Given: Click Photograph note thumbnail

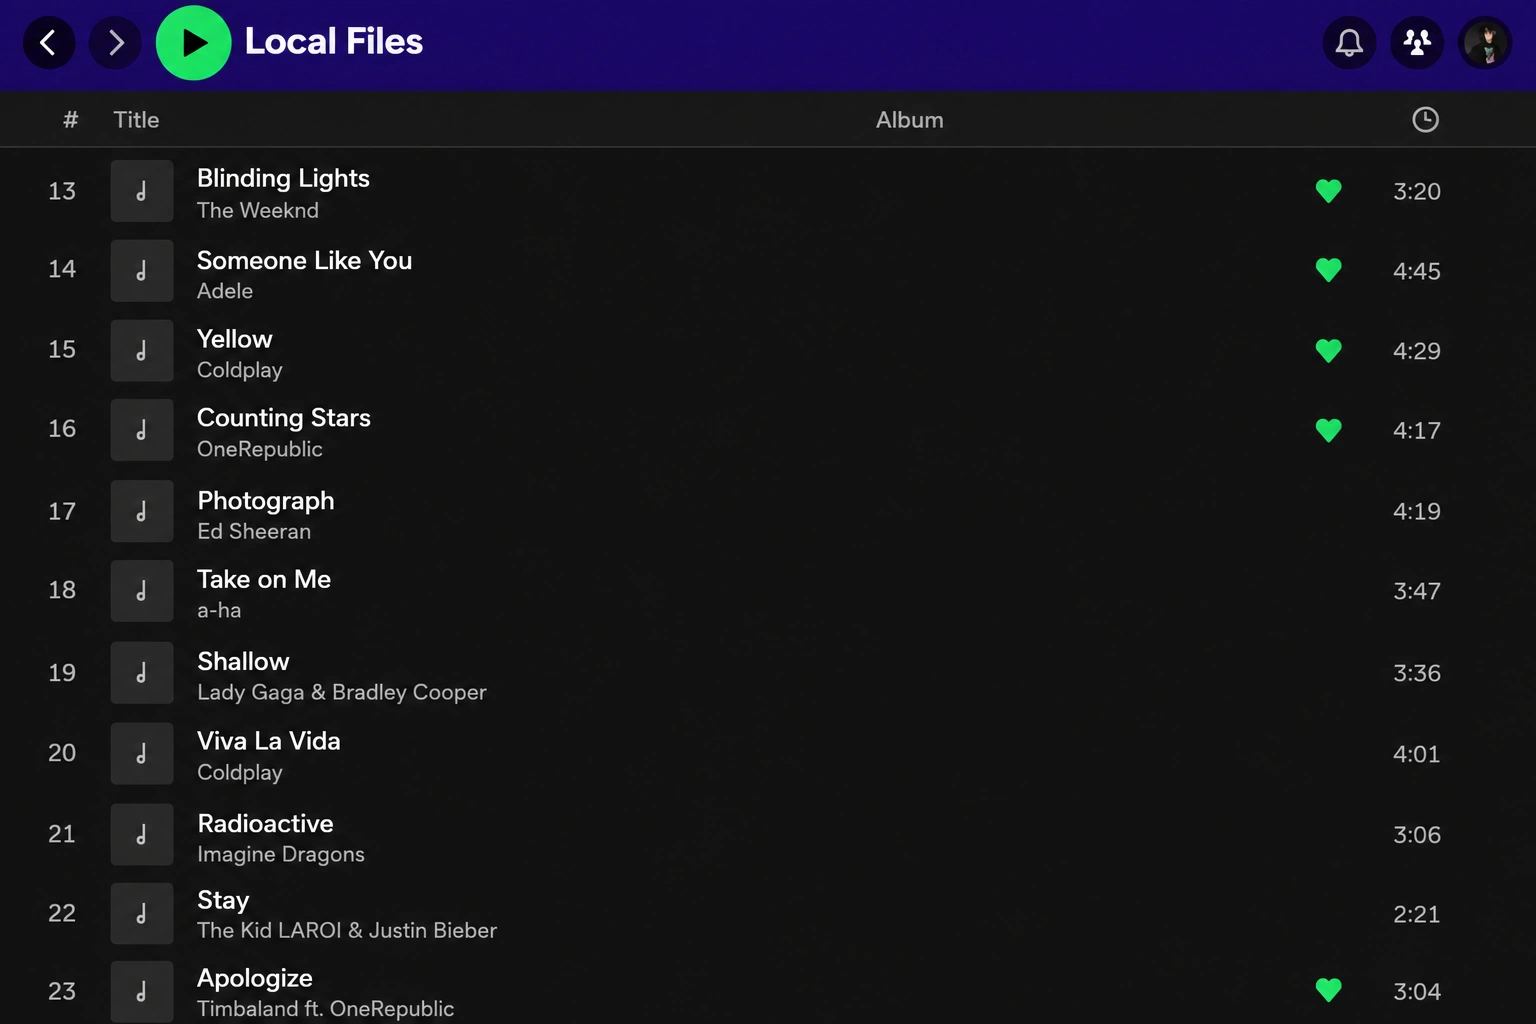Looking at the screenshot, I should click(142, 512).
